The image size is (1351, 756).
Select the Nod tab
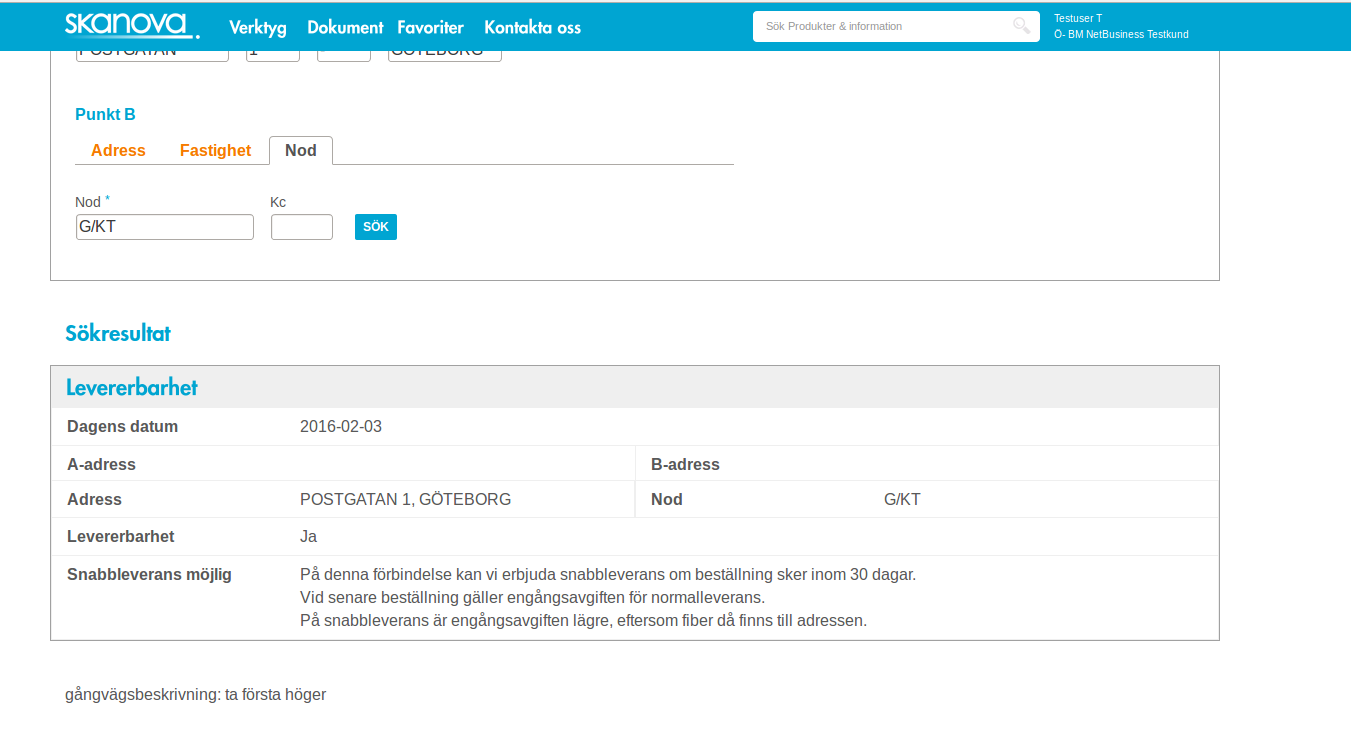click(301, 150)
